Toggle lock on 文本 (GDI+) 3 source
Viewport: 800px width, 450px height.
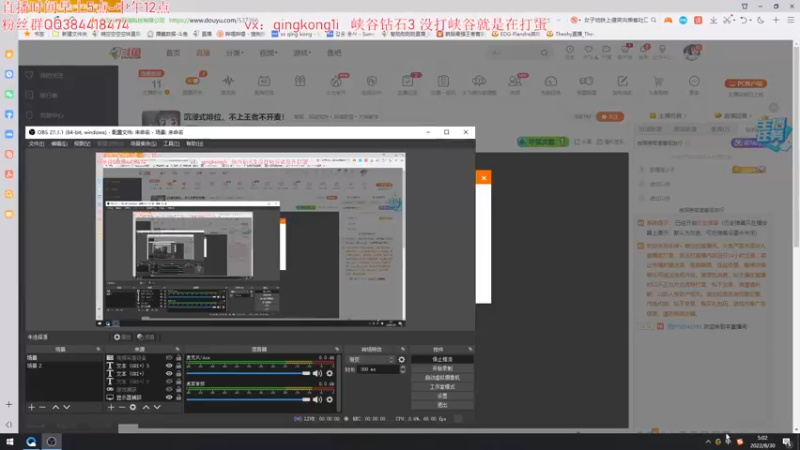pos(179,366)
